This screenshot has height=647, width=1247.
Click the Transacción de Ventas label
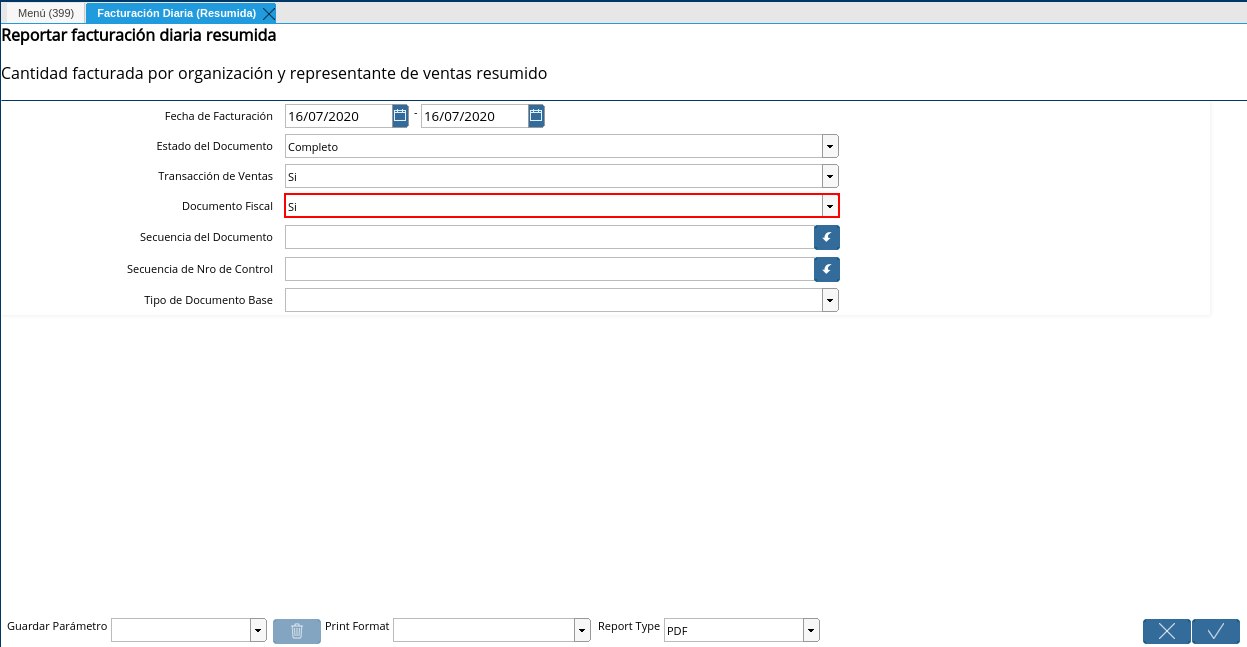[215, 176]
